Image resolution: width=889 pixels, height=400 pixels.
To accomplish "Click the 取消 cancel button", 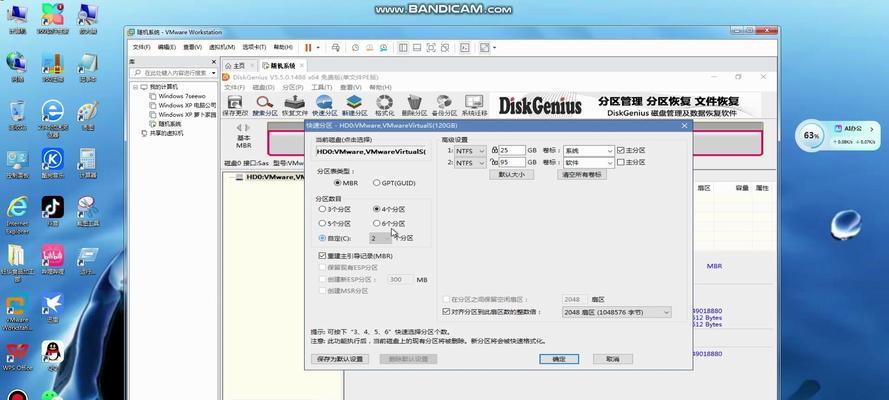I will (x=612, y=359).
